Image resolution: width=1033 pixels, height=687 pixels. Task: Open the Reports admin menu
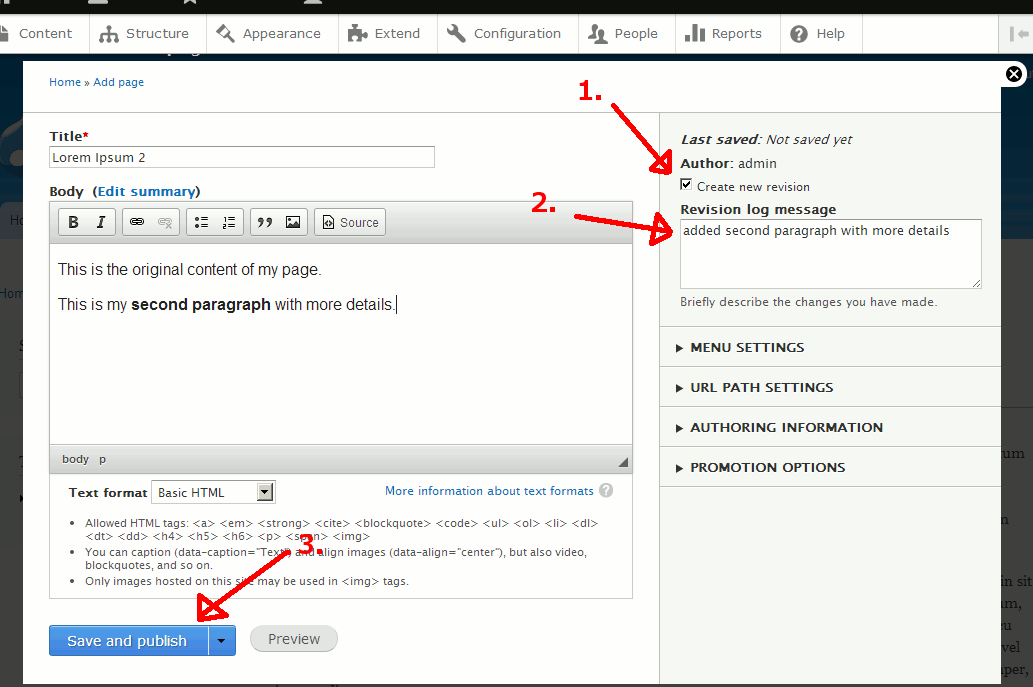727,34
